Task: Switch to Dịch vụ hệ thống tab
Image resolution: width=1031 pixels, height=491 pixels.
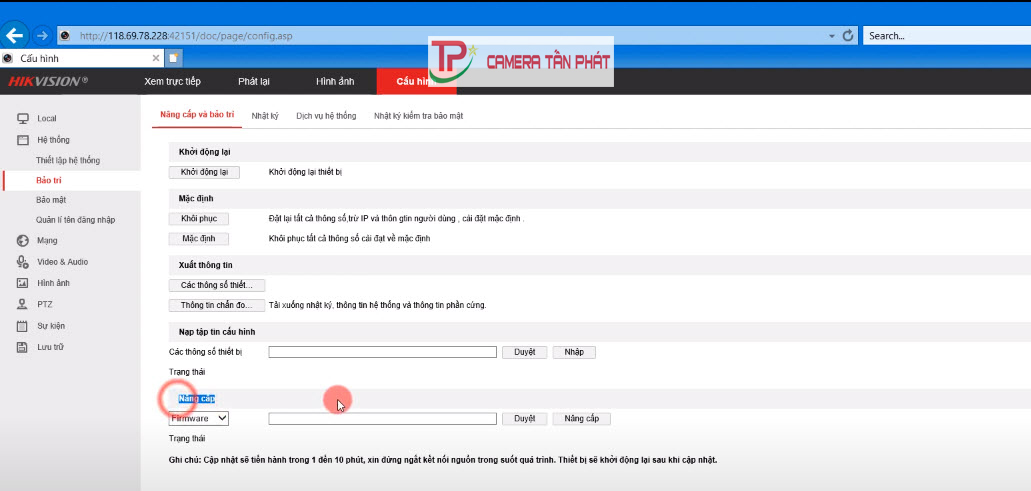Action: 326,116
